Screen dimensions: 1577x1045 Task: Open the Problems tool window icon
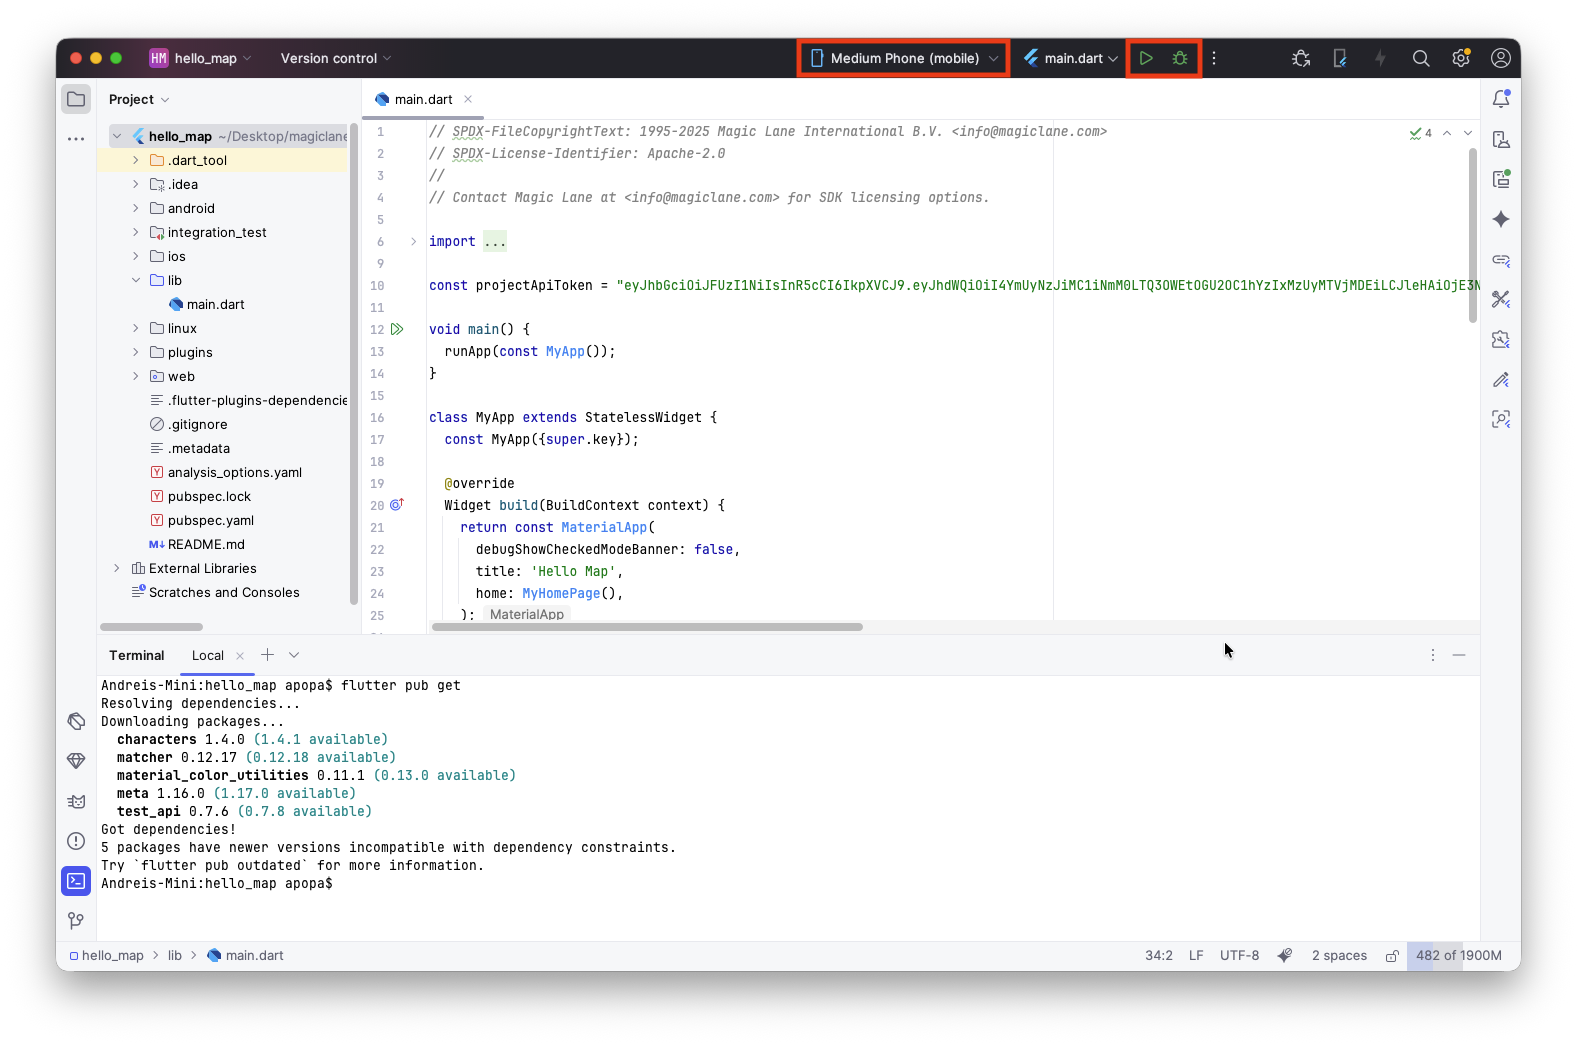(76, 841)
